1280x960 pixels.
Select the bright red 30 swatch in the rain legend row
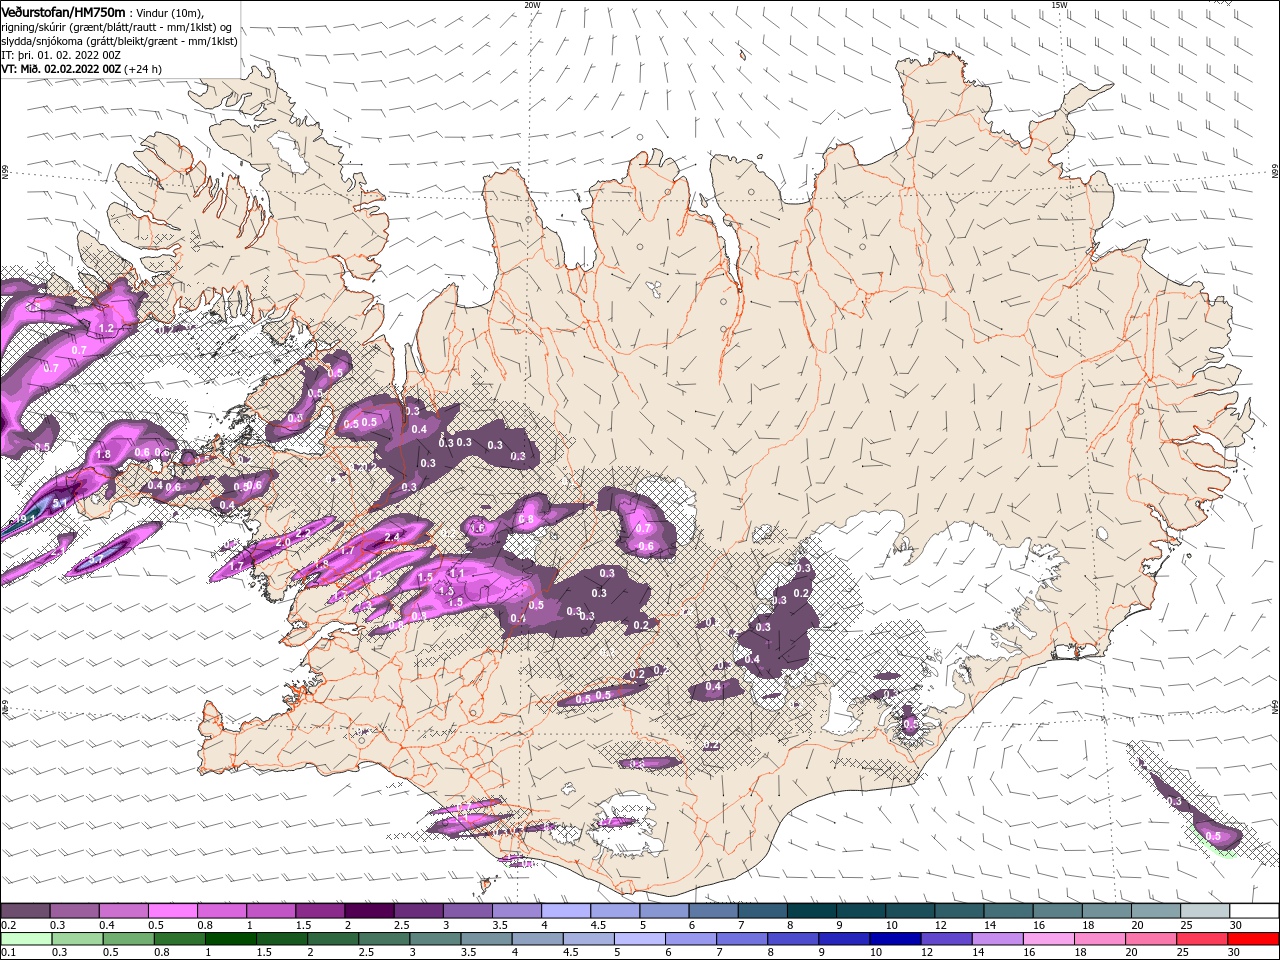[1253, 939]
